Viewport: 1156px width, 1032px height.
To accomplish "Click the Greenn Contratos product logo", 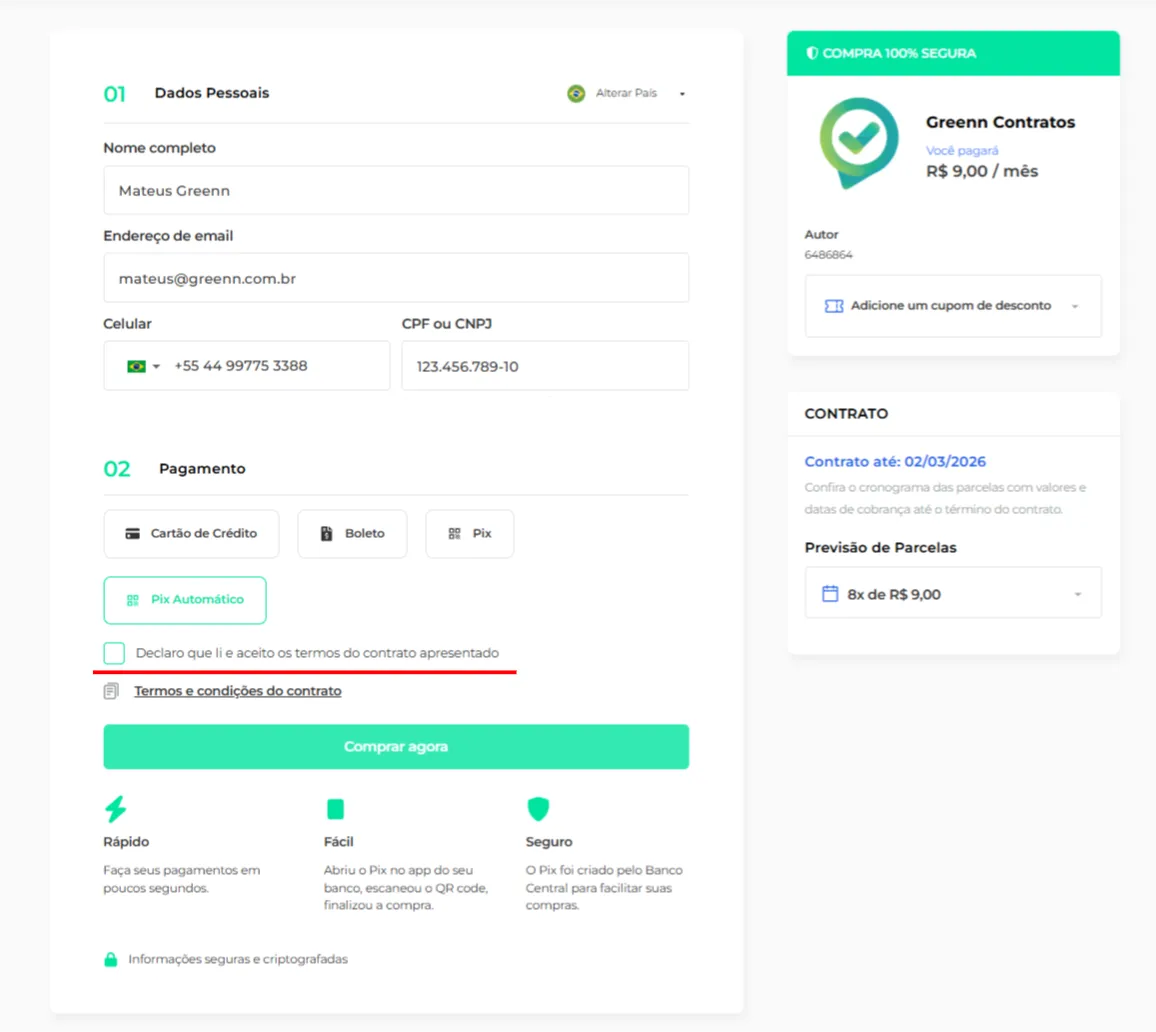I will click(x=859, y=143).
